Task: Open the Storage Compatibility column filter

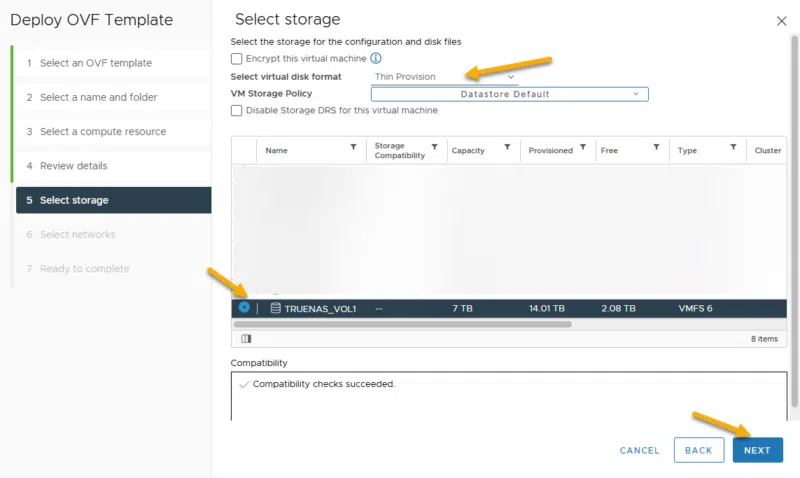Action: [x=434, y=149]
